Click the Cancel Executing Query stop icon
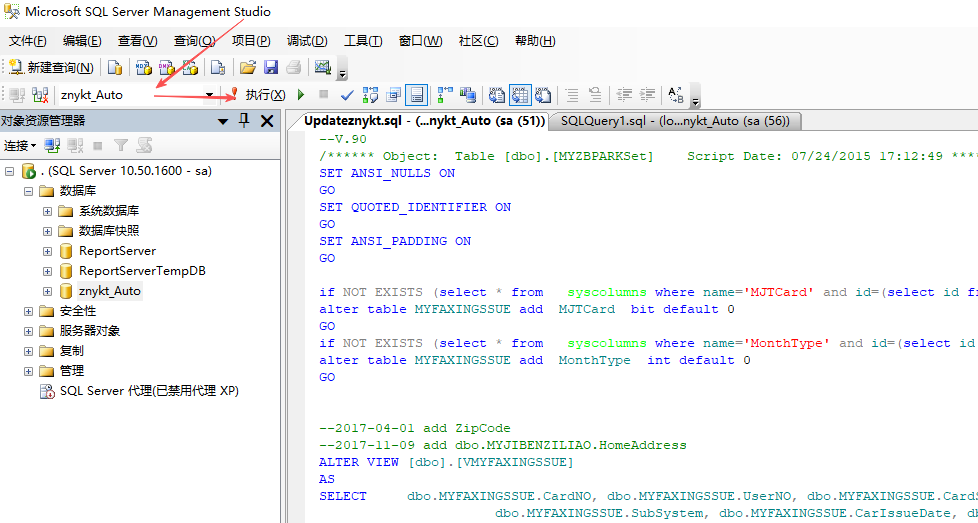978x523 pixels. (323, 95)
